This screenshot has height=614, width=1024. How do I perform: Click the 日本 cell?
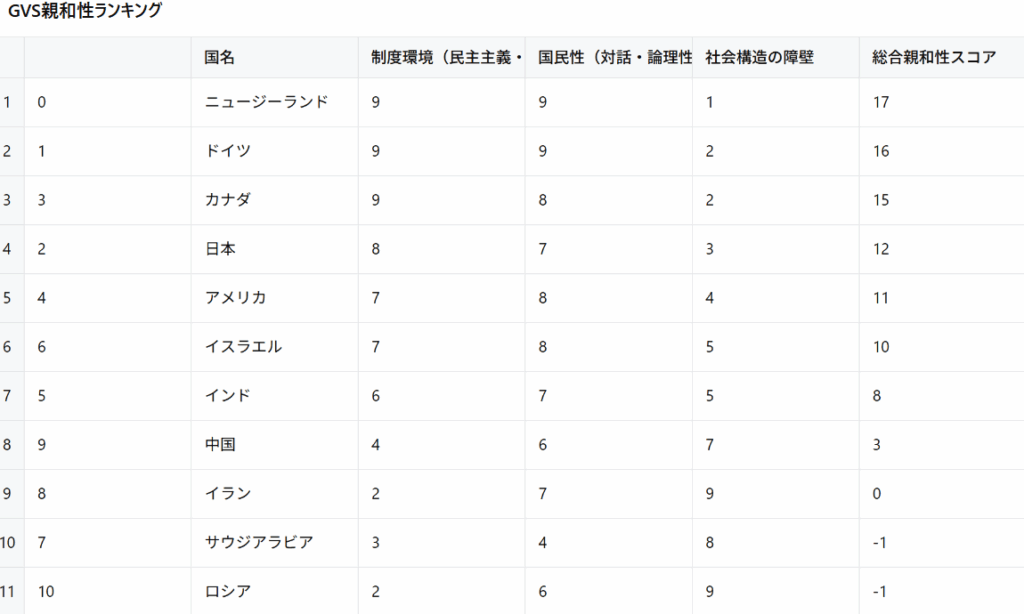point(274,250)
